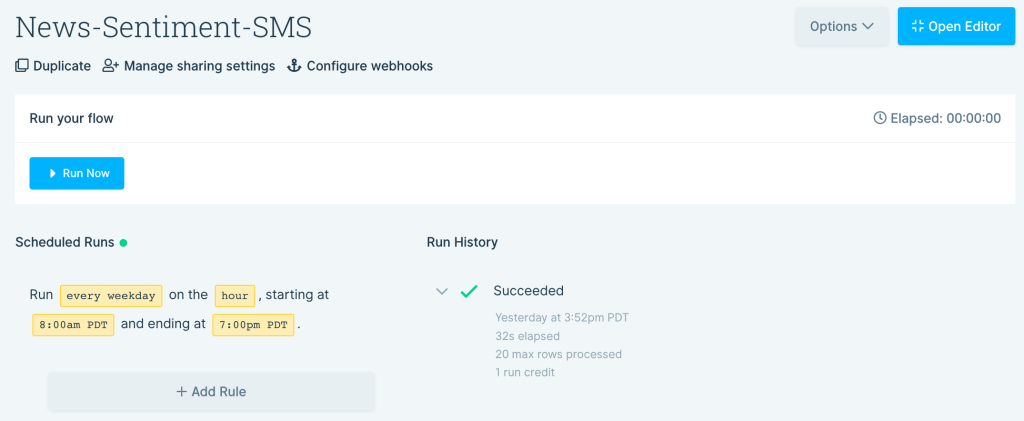
Task: Click the green Succeeded checkmark icon
Action: coord(468,291)
